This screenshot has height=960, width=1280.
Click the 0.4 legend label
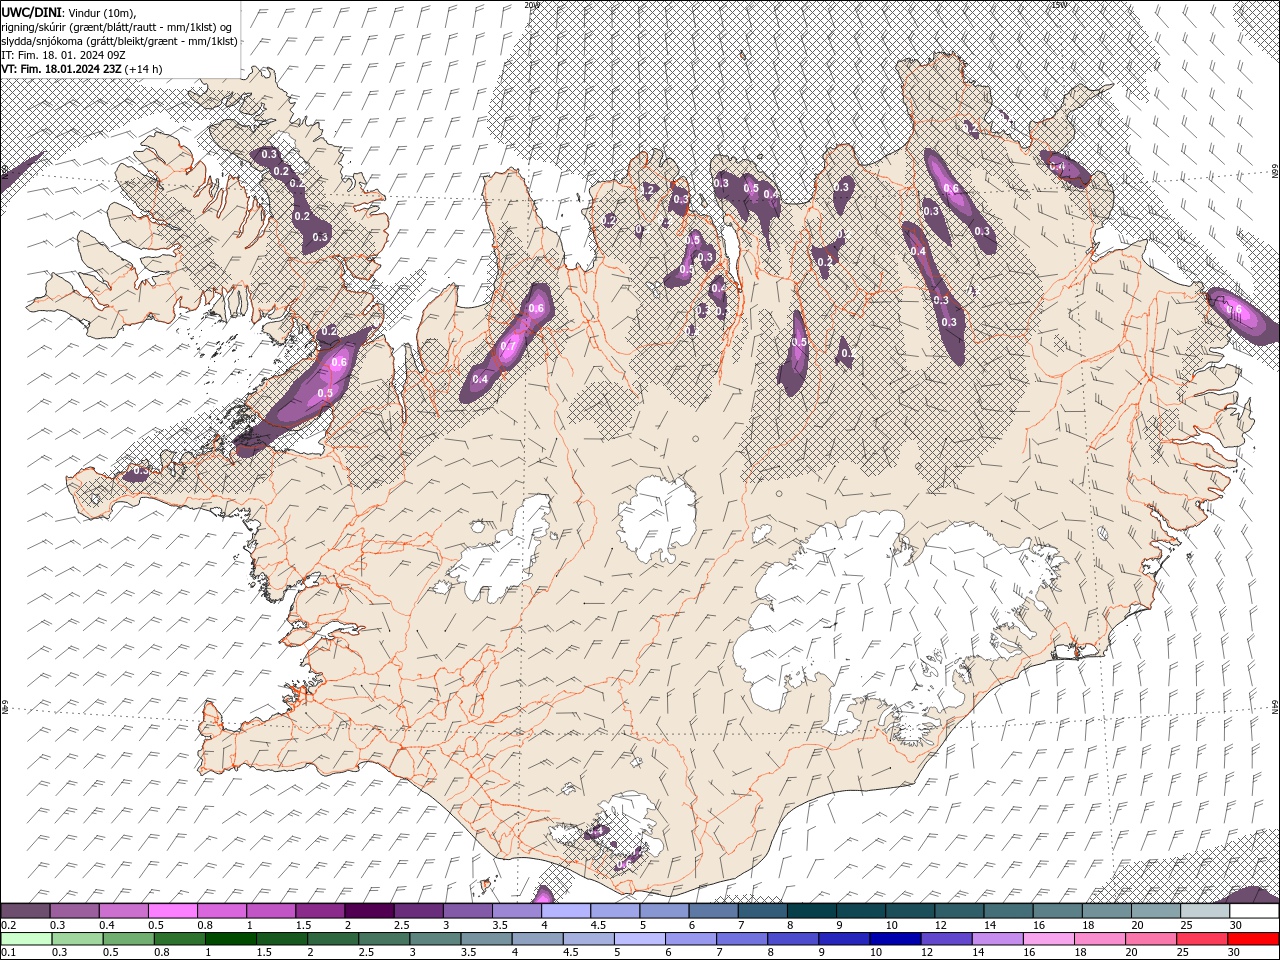click(x=106, y=925)
